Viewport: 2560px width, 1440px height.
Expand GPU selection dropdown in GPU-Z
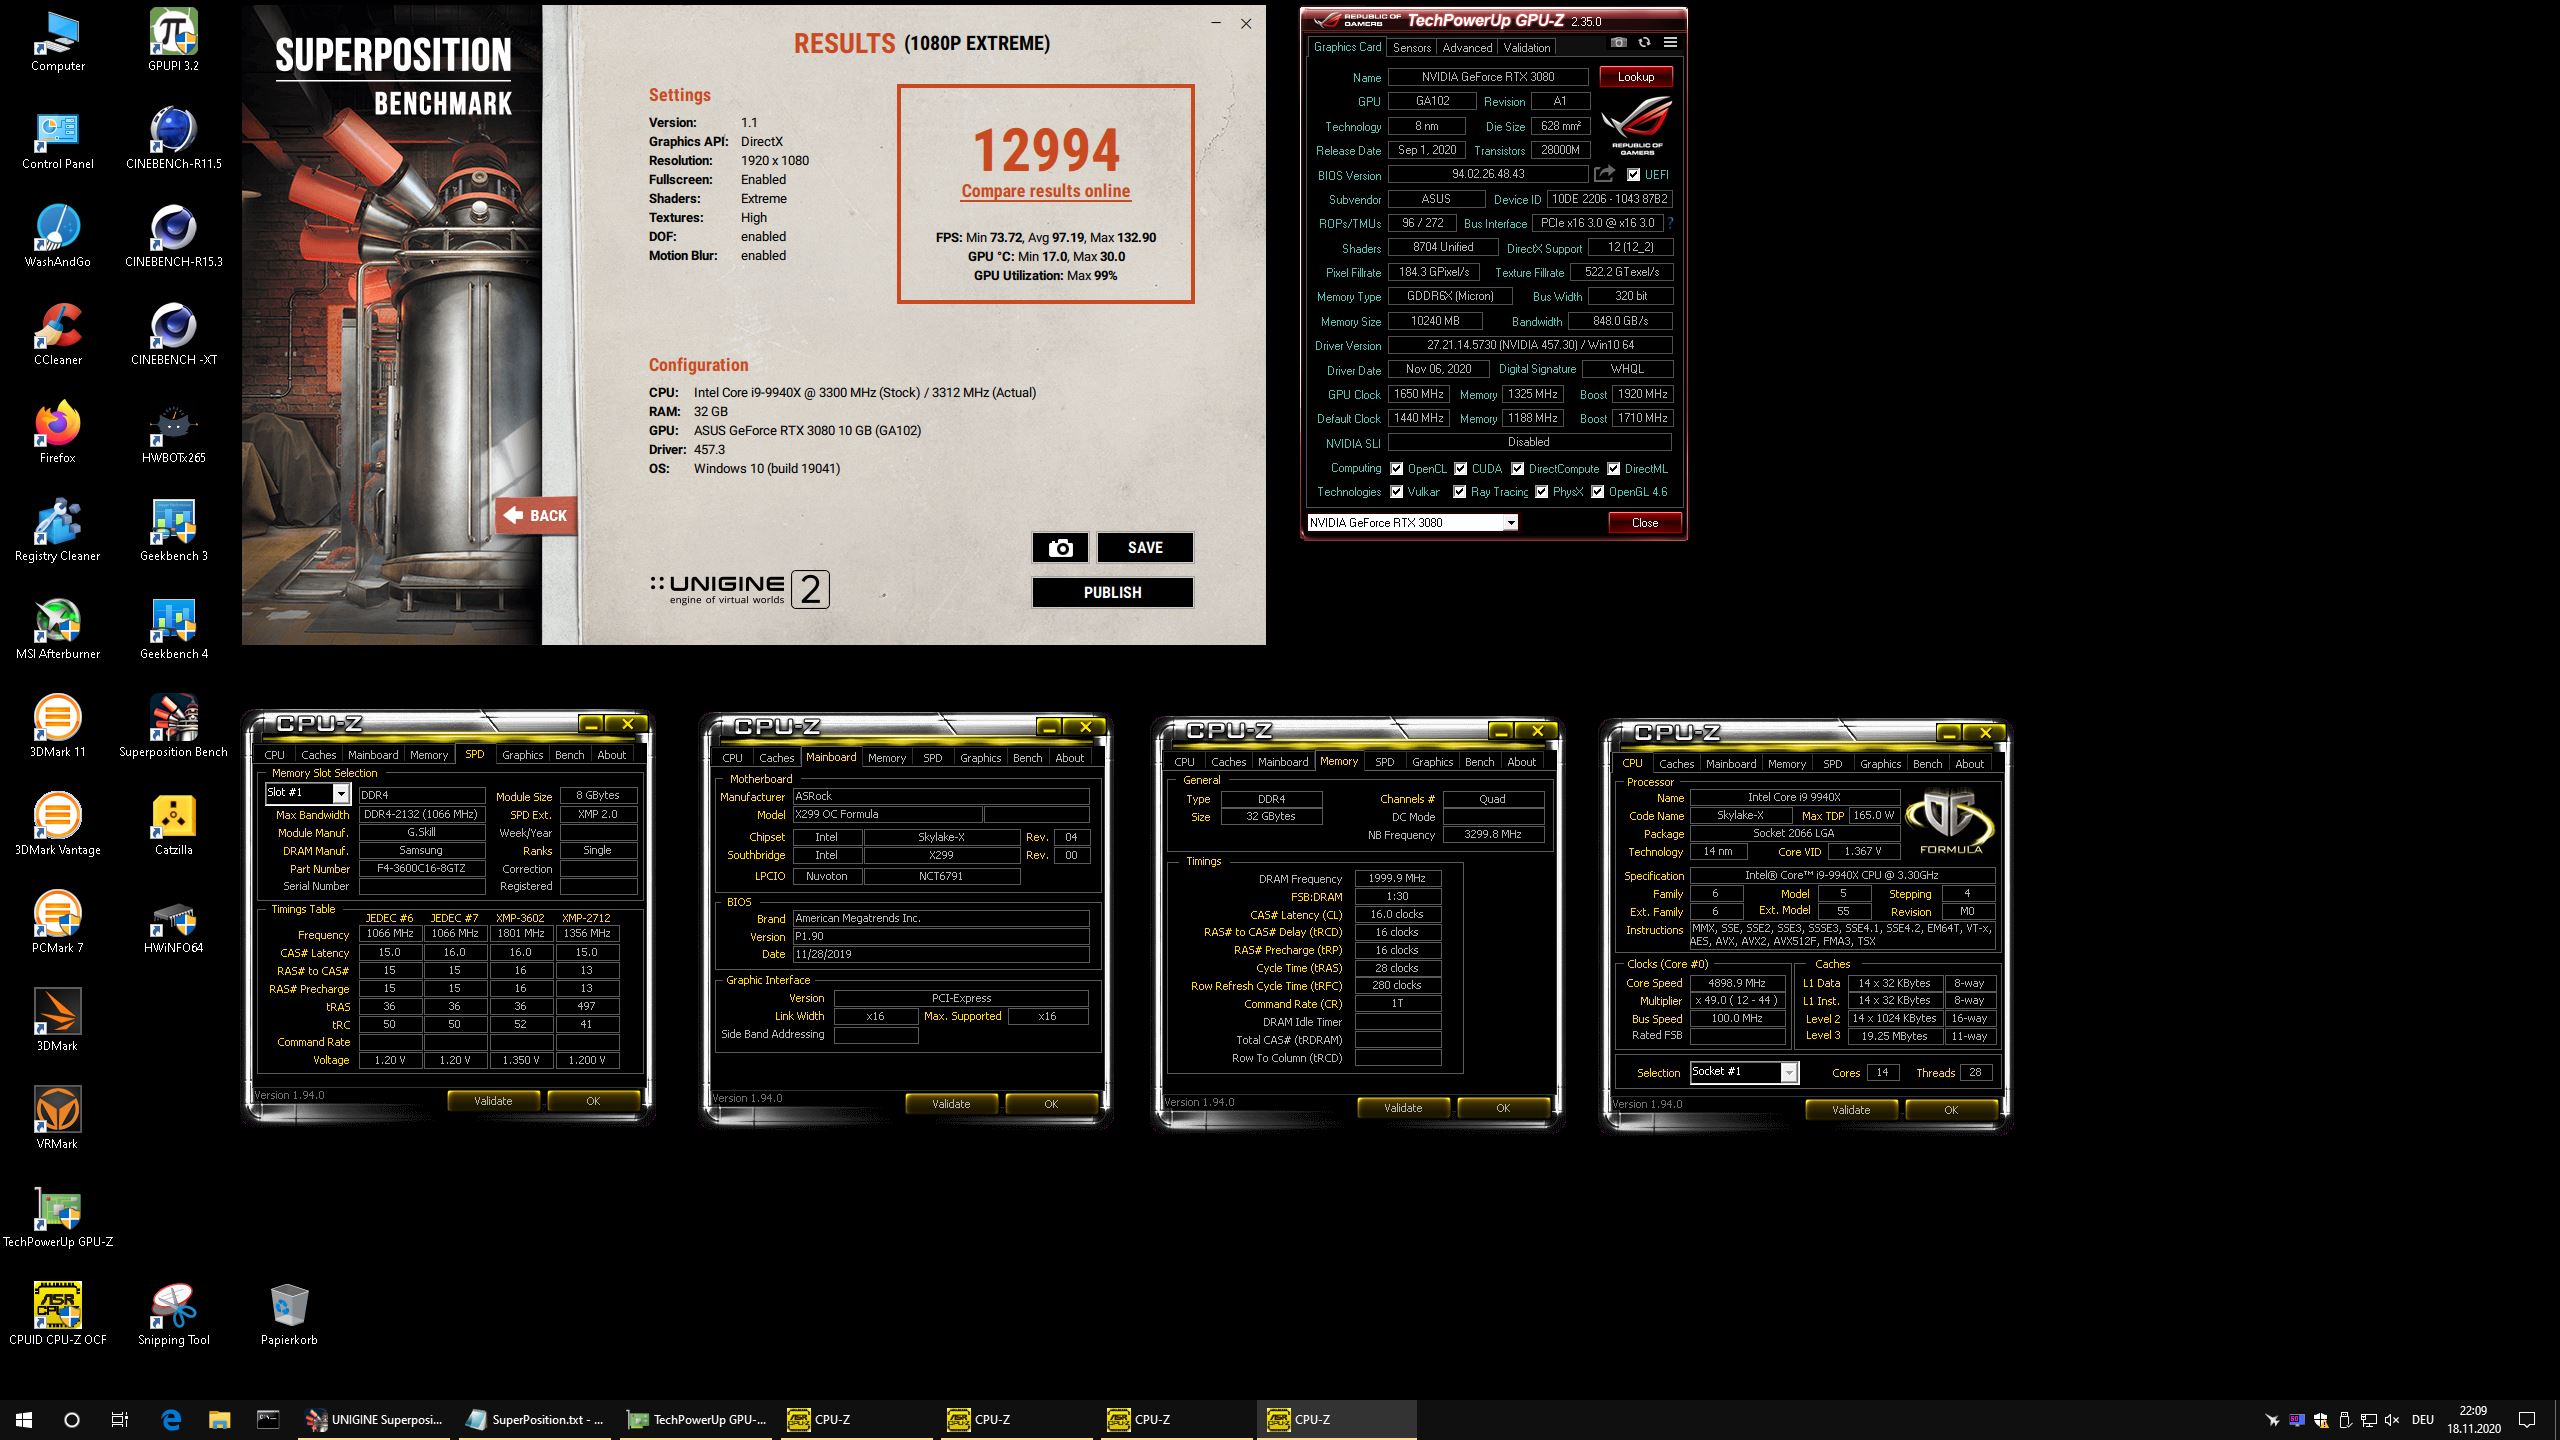click(1511, 523)
